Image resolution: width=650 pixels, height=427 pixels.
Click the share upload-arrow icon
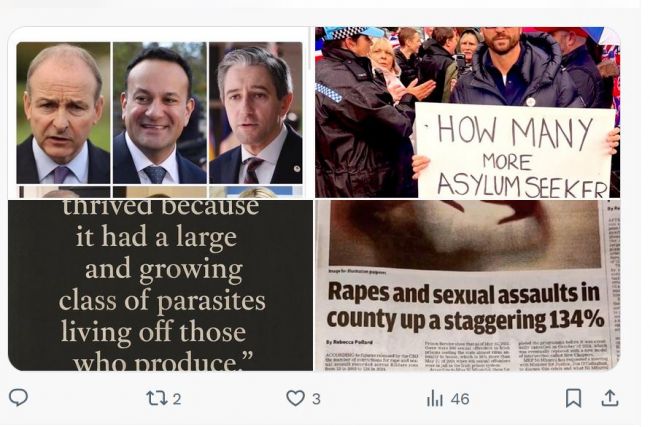610,398
